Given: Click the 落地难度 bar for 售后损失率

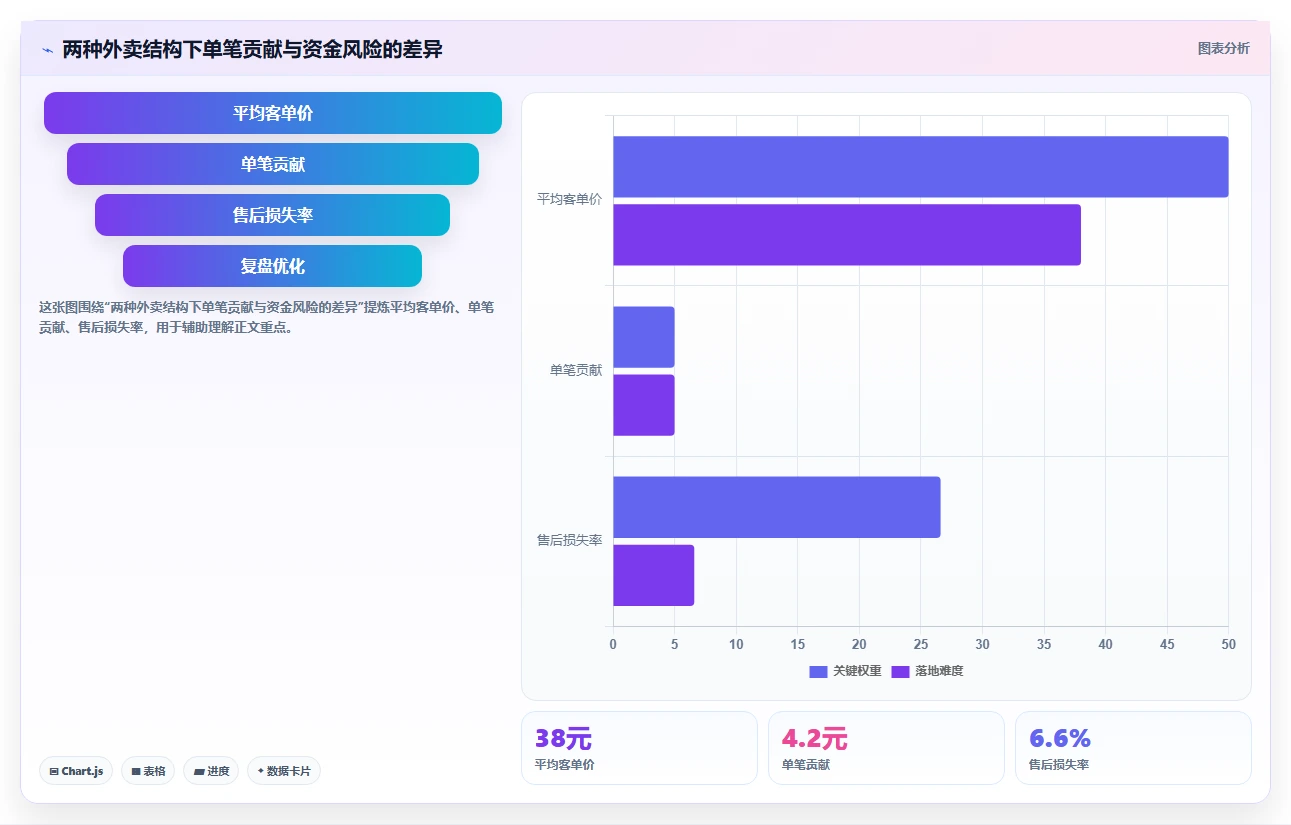Looking at the screenshot, I should point(653,575).
